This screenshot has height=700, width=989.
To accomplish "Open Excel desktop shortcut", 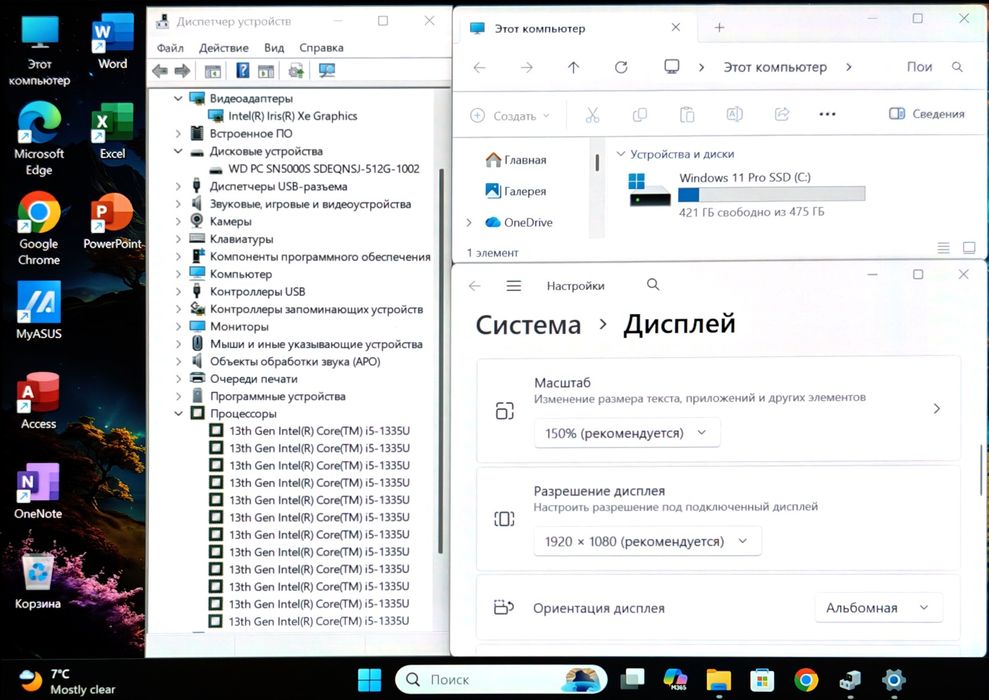I will click(112, 131).
